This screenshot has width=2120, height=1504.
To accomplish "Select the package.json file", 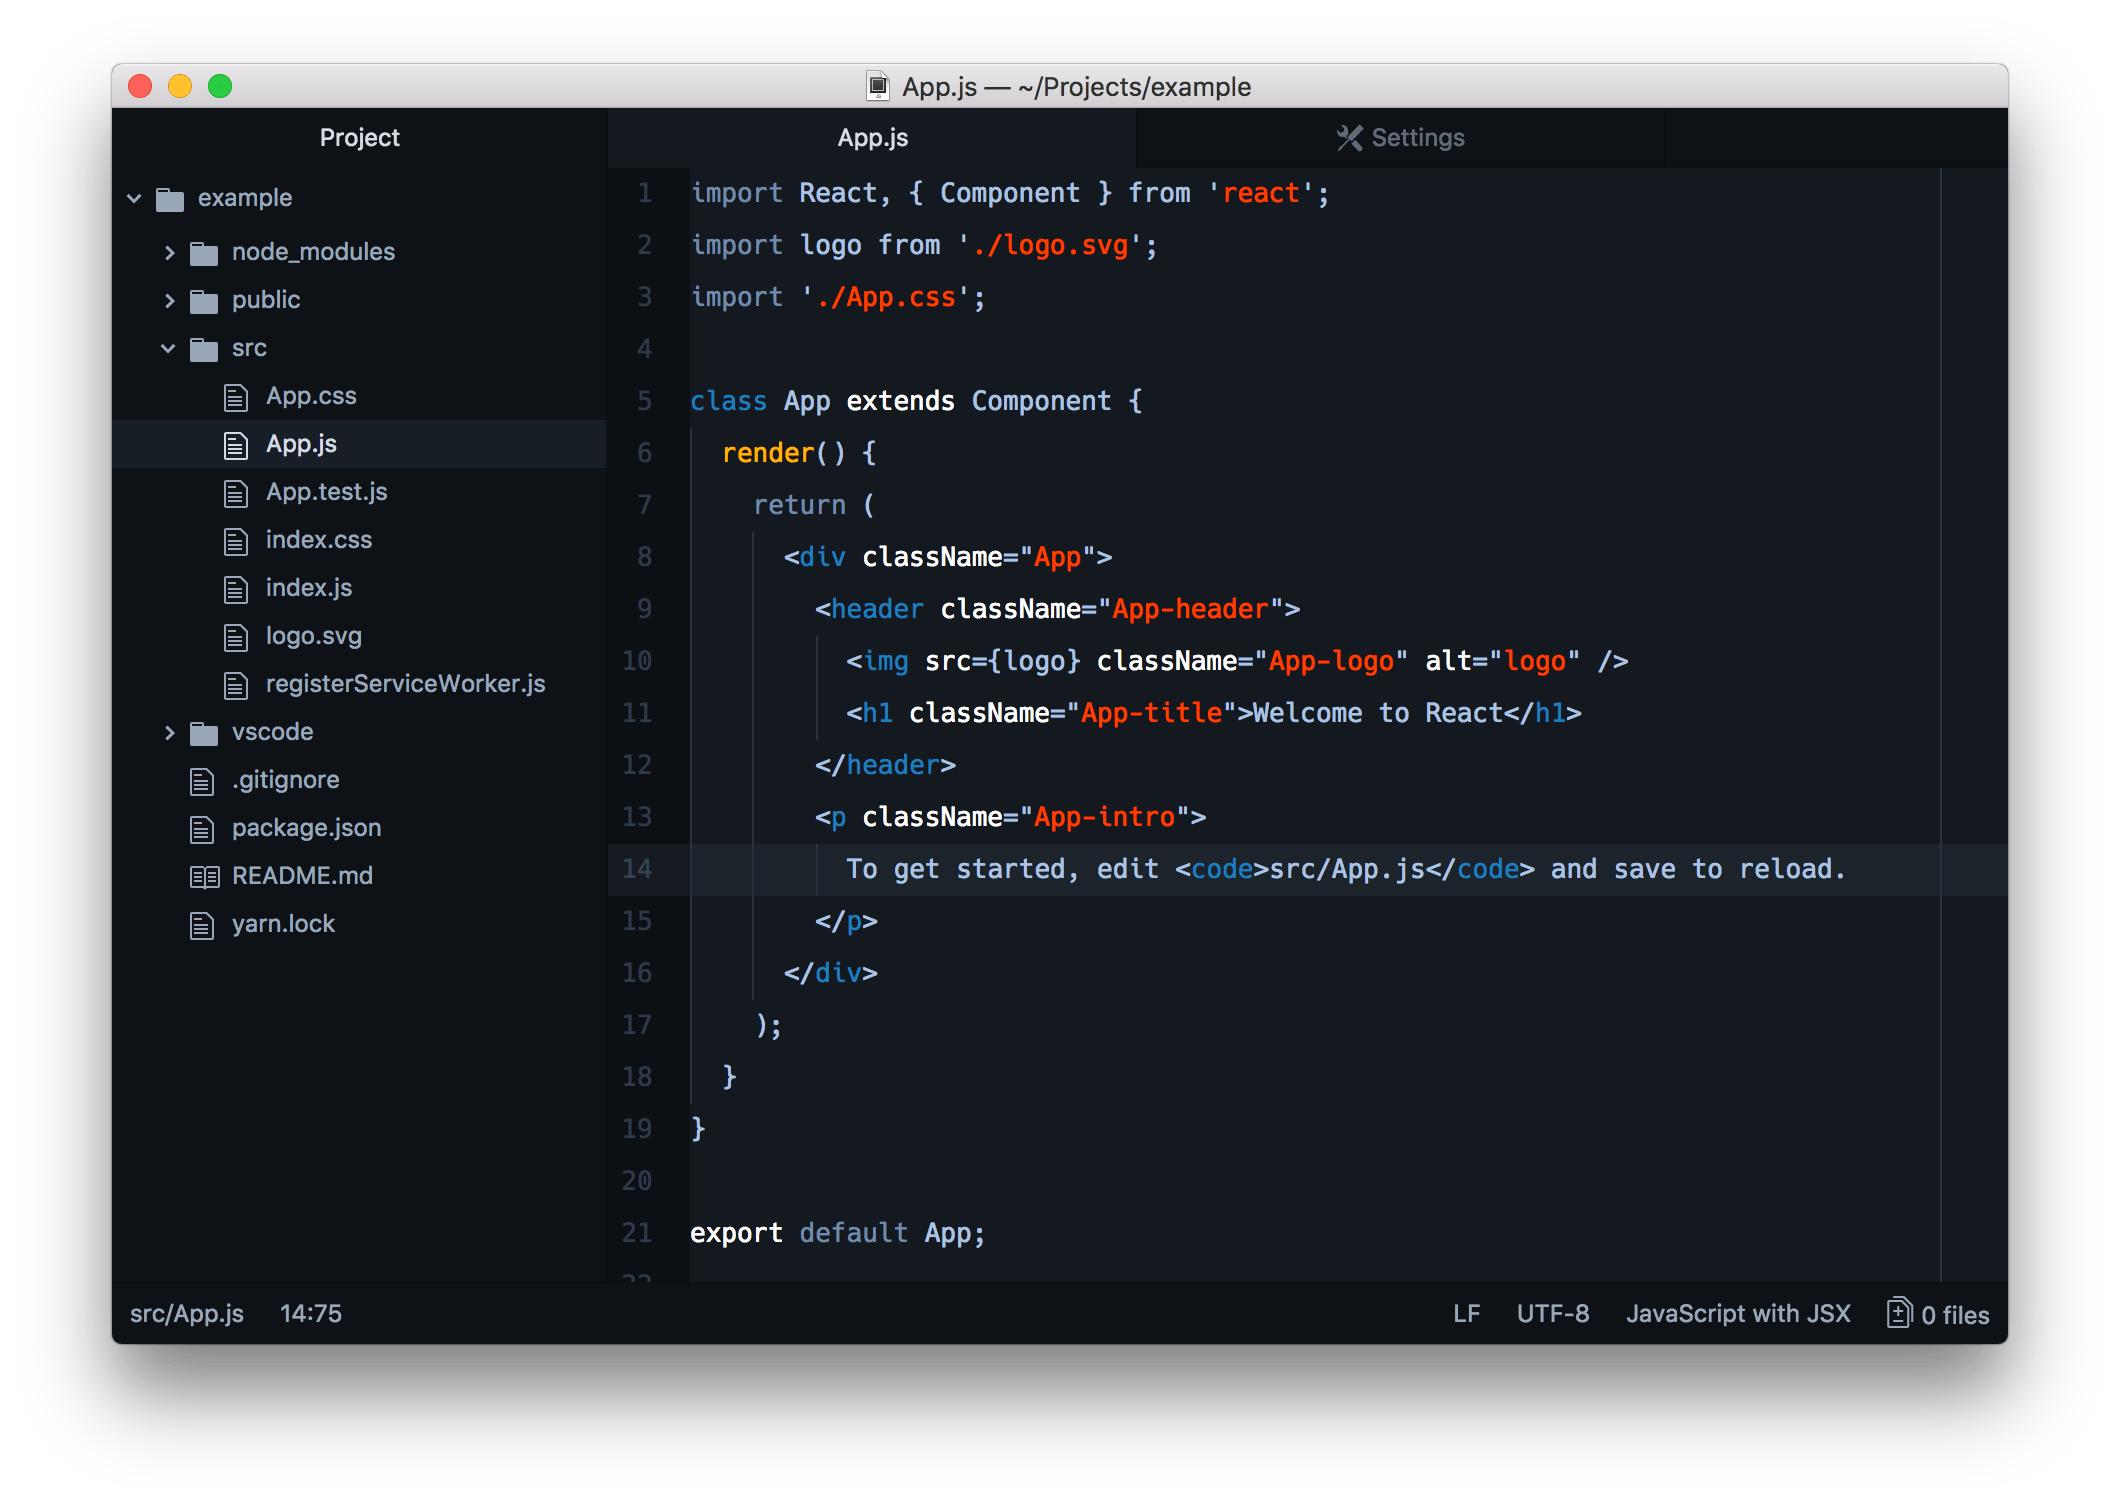I will (x=306, y=828).
